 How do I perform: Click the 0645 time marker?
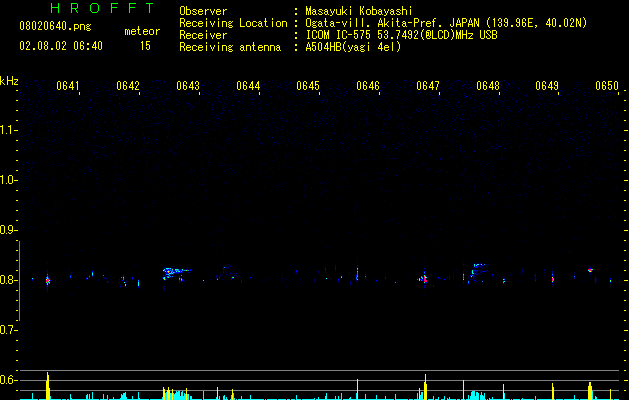pos(308,86)
